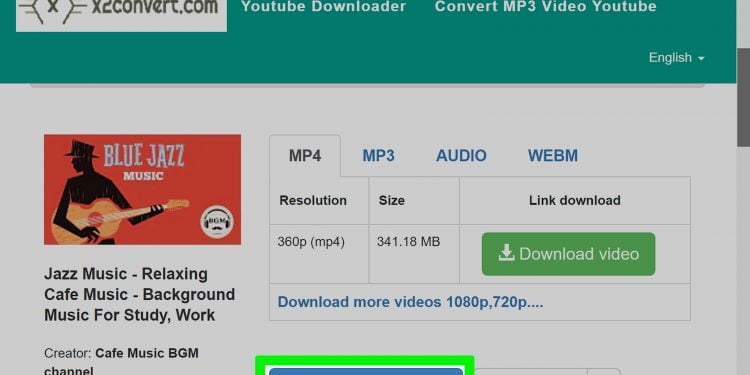750x375 pixels.
Task: Switch to the MP3 tab
Action: [x=378, y=156]
